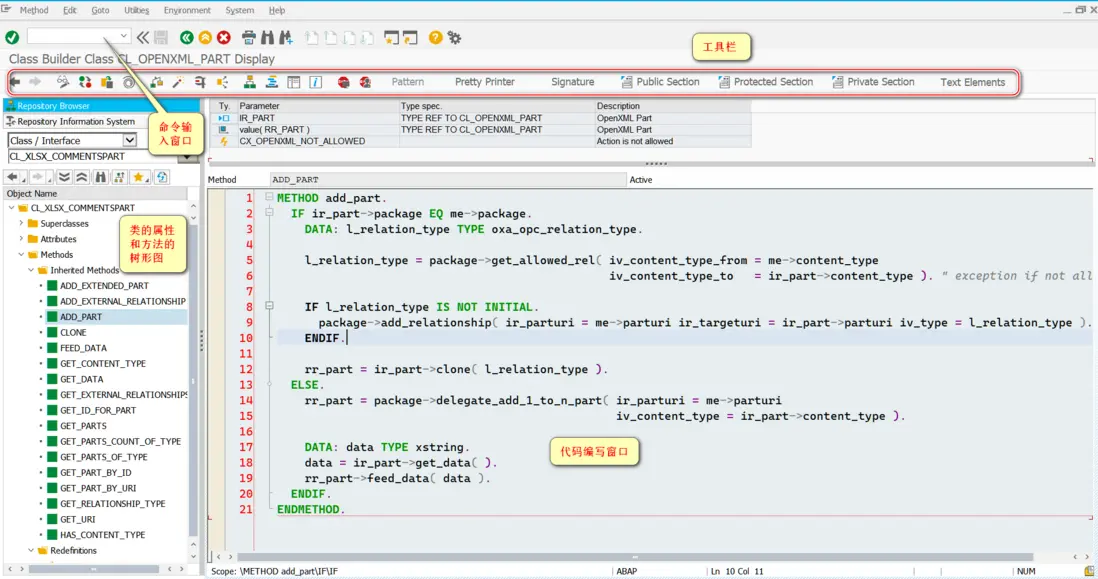
Task: Click the green Enter checkmark icon
Action: click(12, 37)
